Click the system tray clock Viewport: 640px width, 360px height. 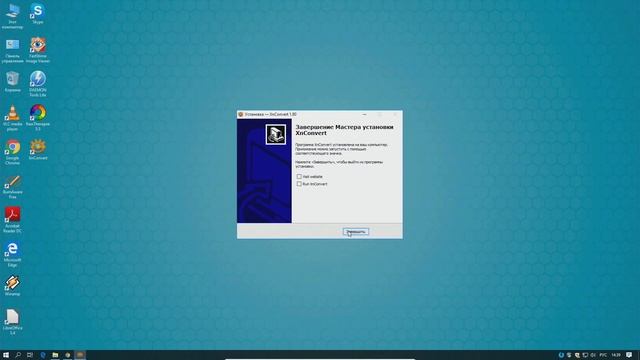(x=616, y=355)
